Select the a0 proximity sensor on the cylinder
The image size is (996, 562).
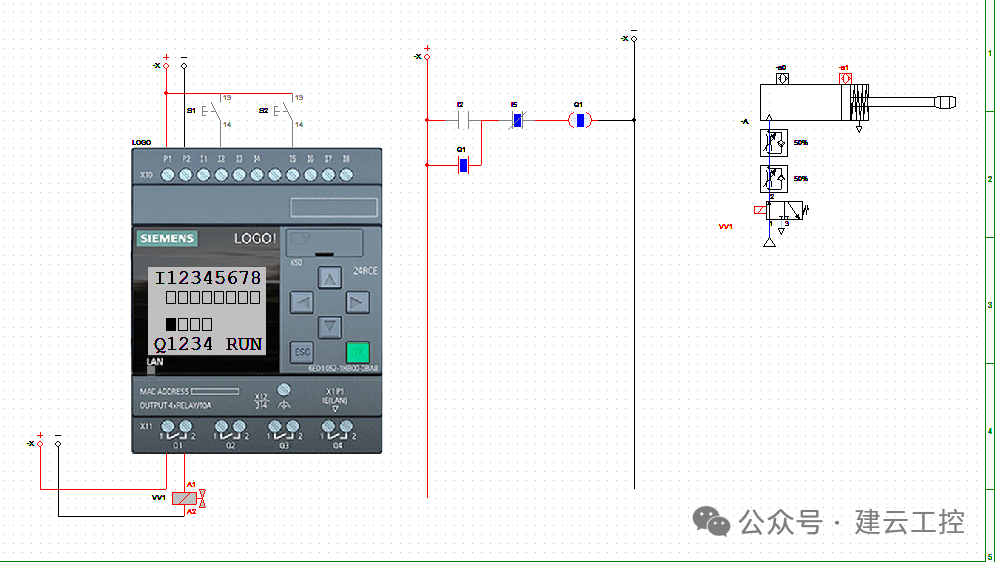[x=782, y=78]
